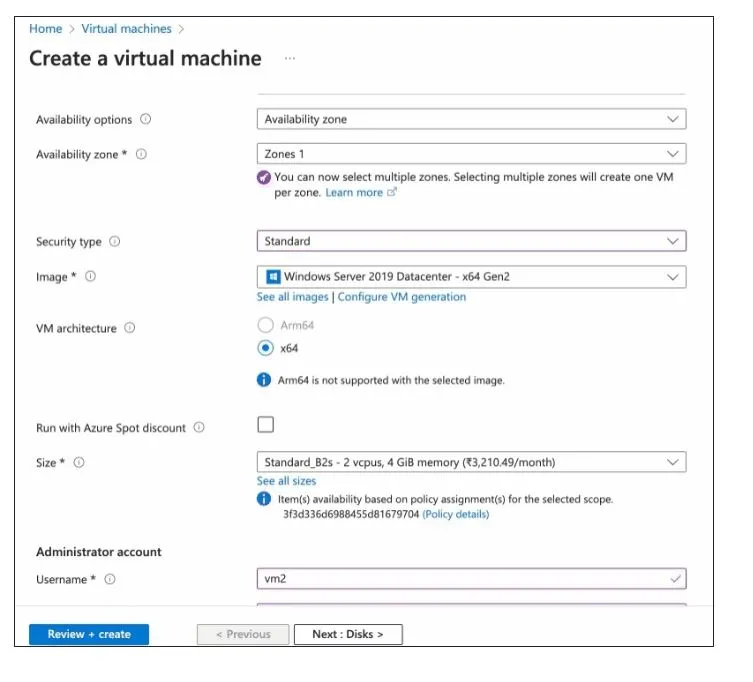Click Next : Disks button

coord(348,634)
